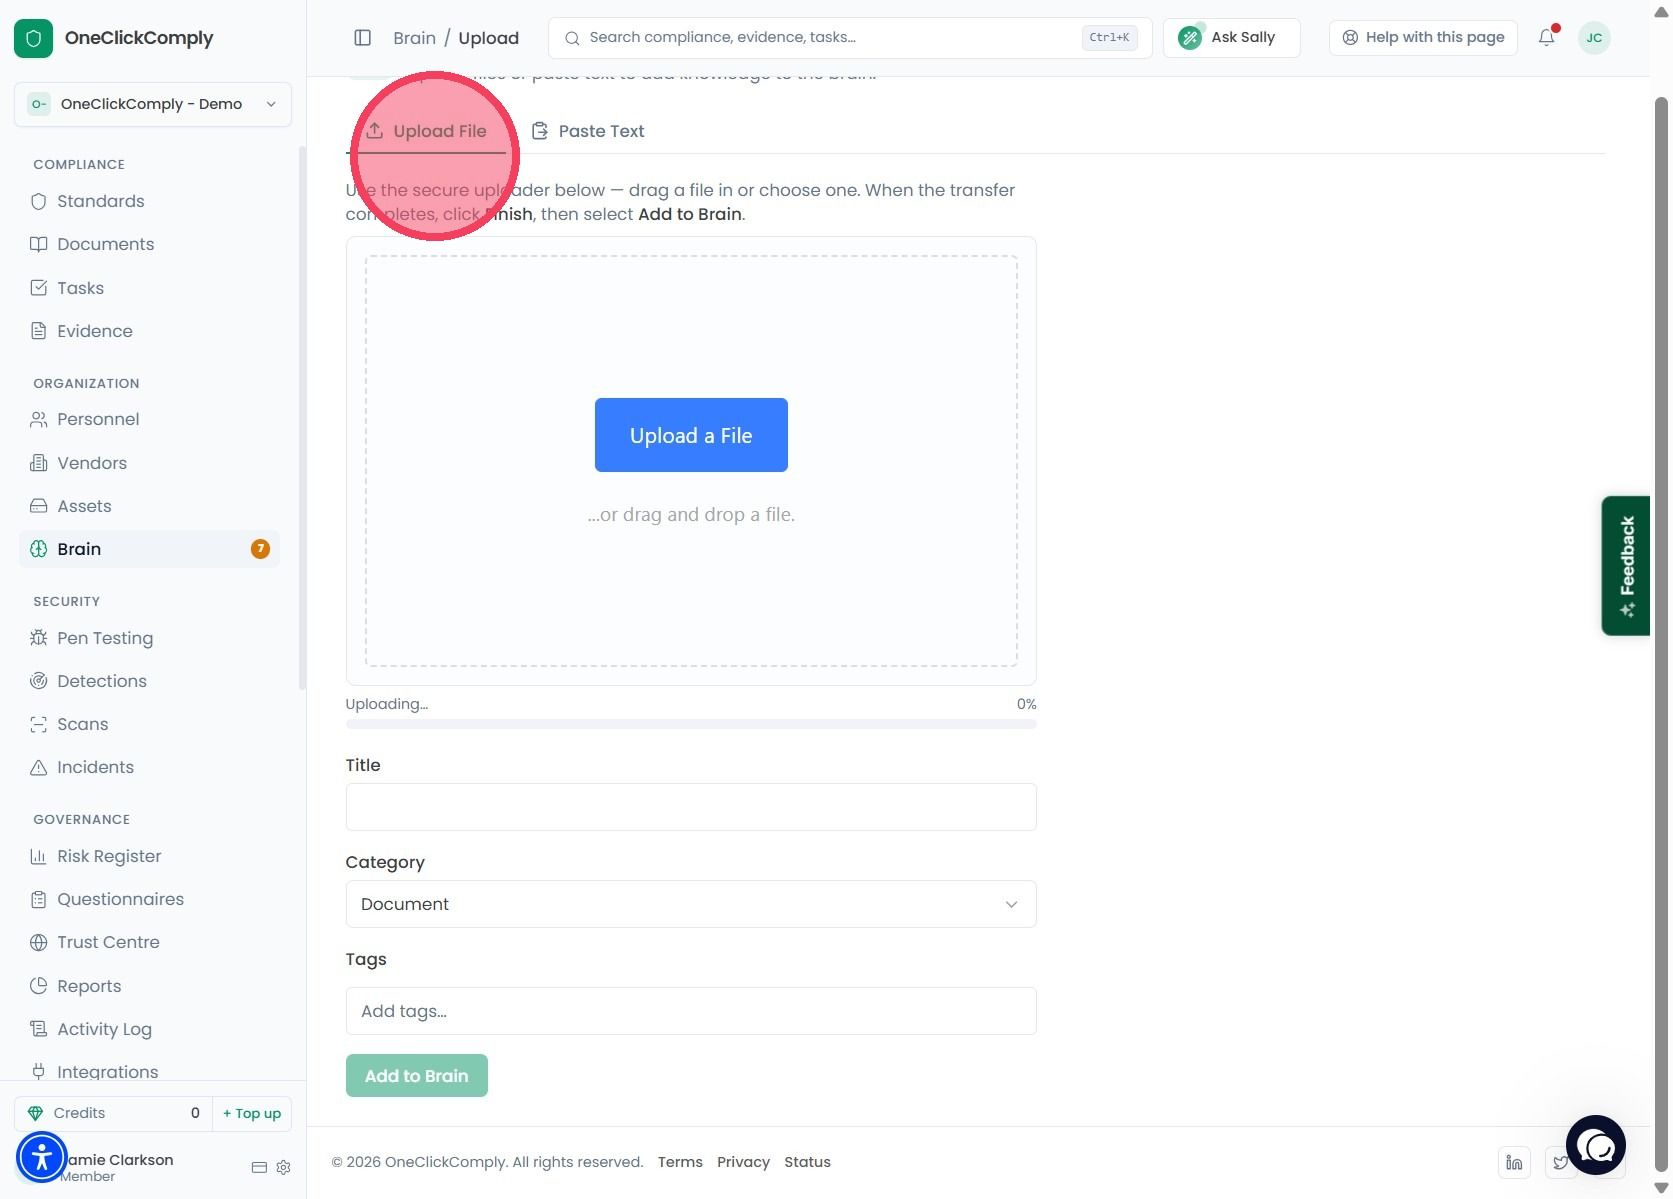Go to Vendors
This screenshot has width=1673, height=1199.
[x=91, y=463]
